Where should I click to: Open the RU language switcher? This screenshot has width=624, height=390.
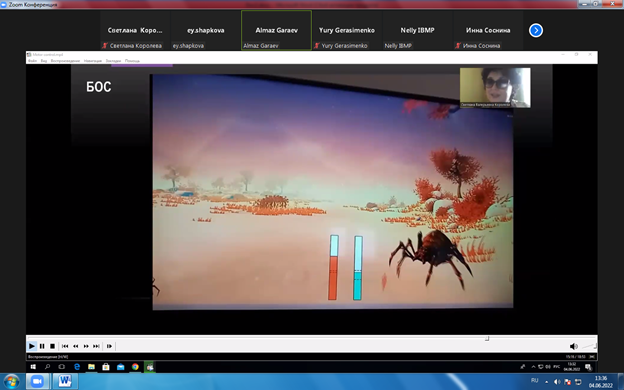point(534,381)
